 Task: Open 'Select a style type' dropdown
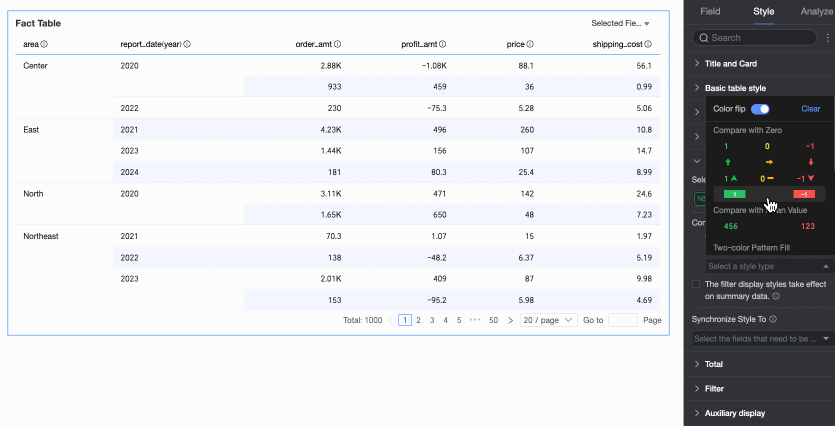pos(768,266)
